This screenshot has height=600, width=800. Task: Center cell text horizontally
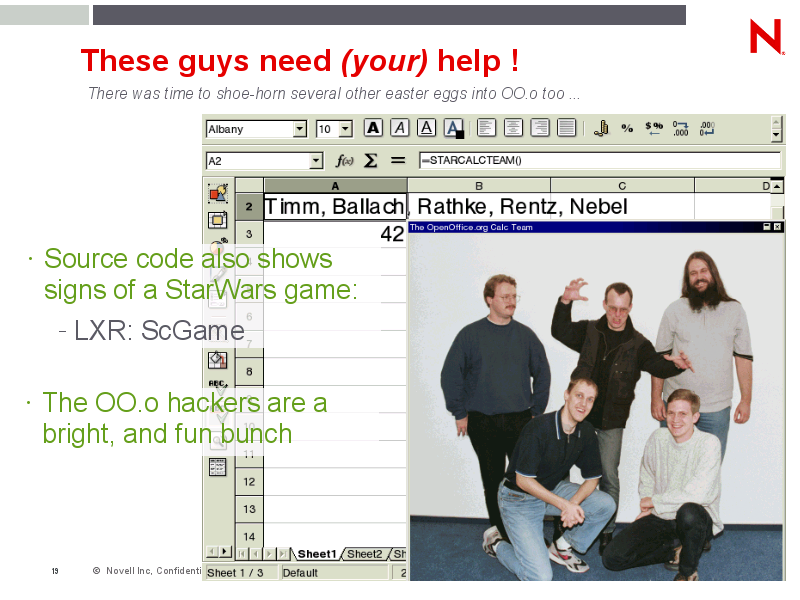click(x=513, y=128)
